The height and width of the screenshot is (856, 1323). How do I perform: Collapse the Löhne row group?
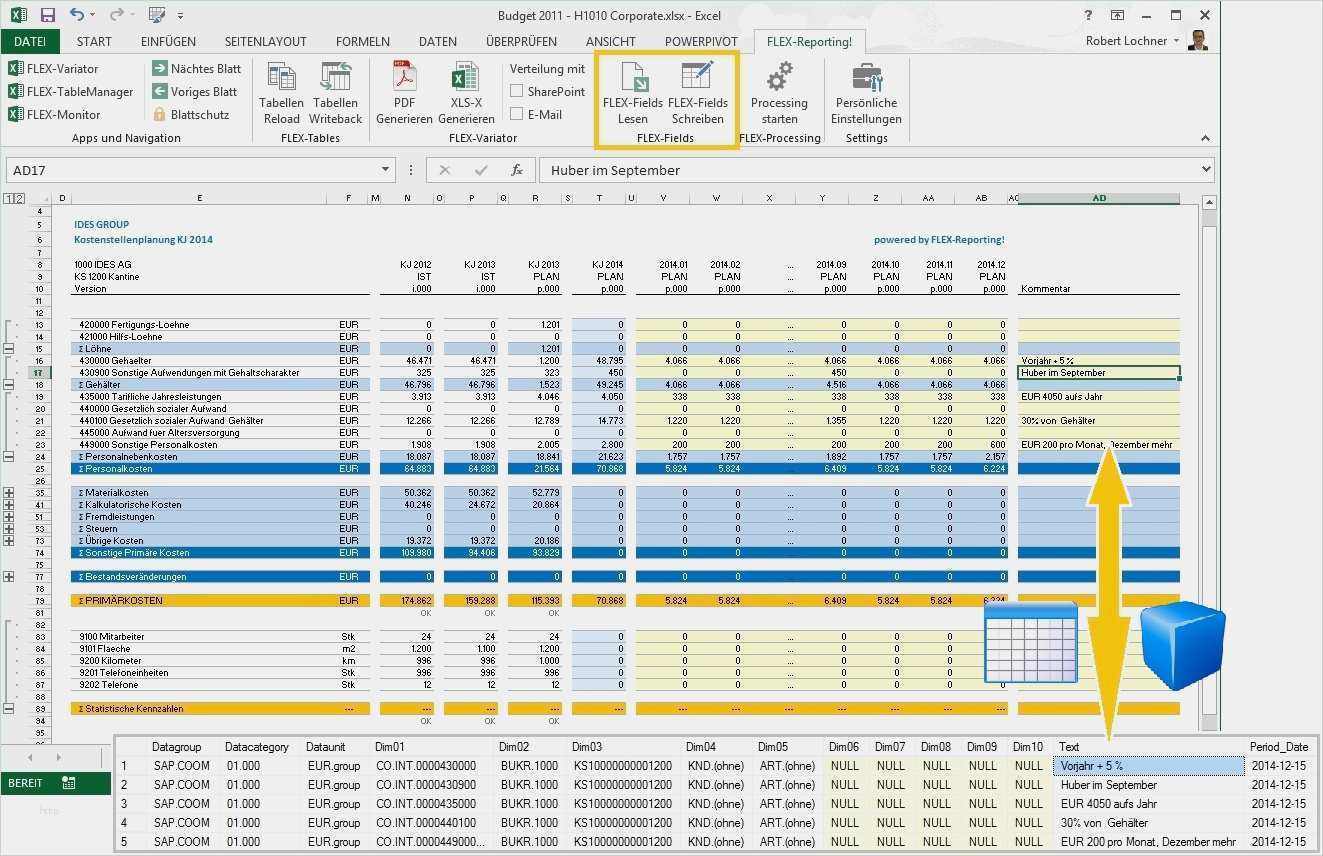(x=9, y=349)
